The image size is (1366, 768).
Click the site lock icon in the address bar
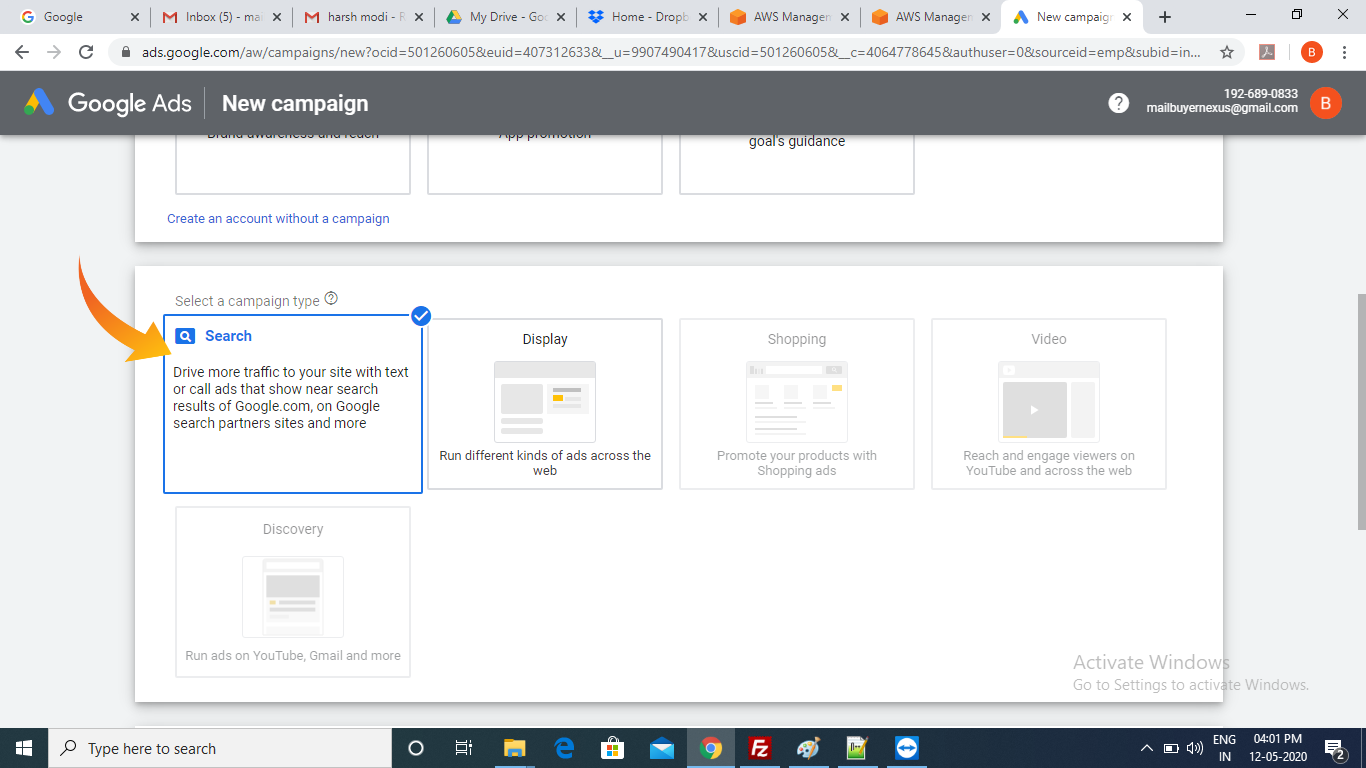pyautogui.click(x=125, y=52)
